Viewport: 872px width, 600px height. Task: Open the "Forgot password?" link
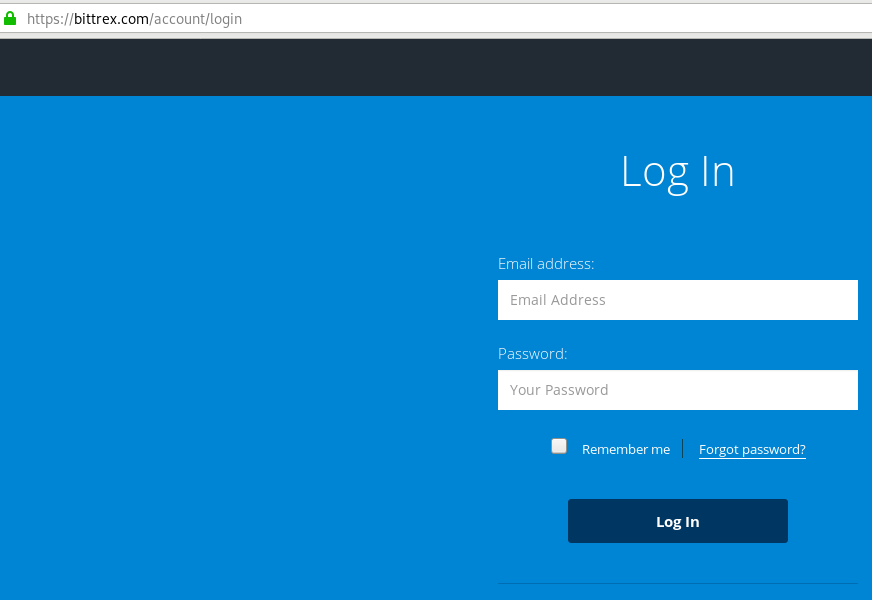752,449
